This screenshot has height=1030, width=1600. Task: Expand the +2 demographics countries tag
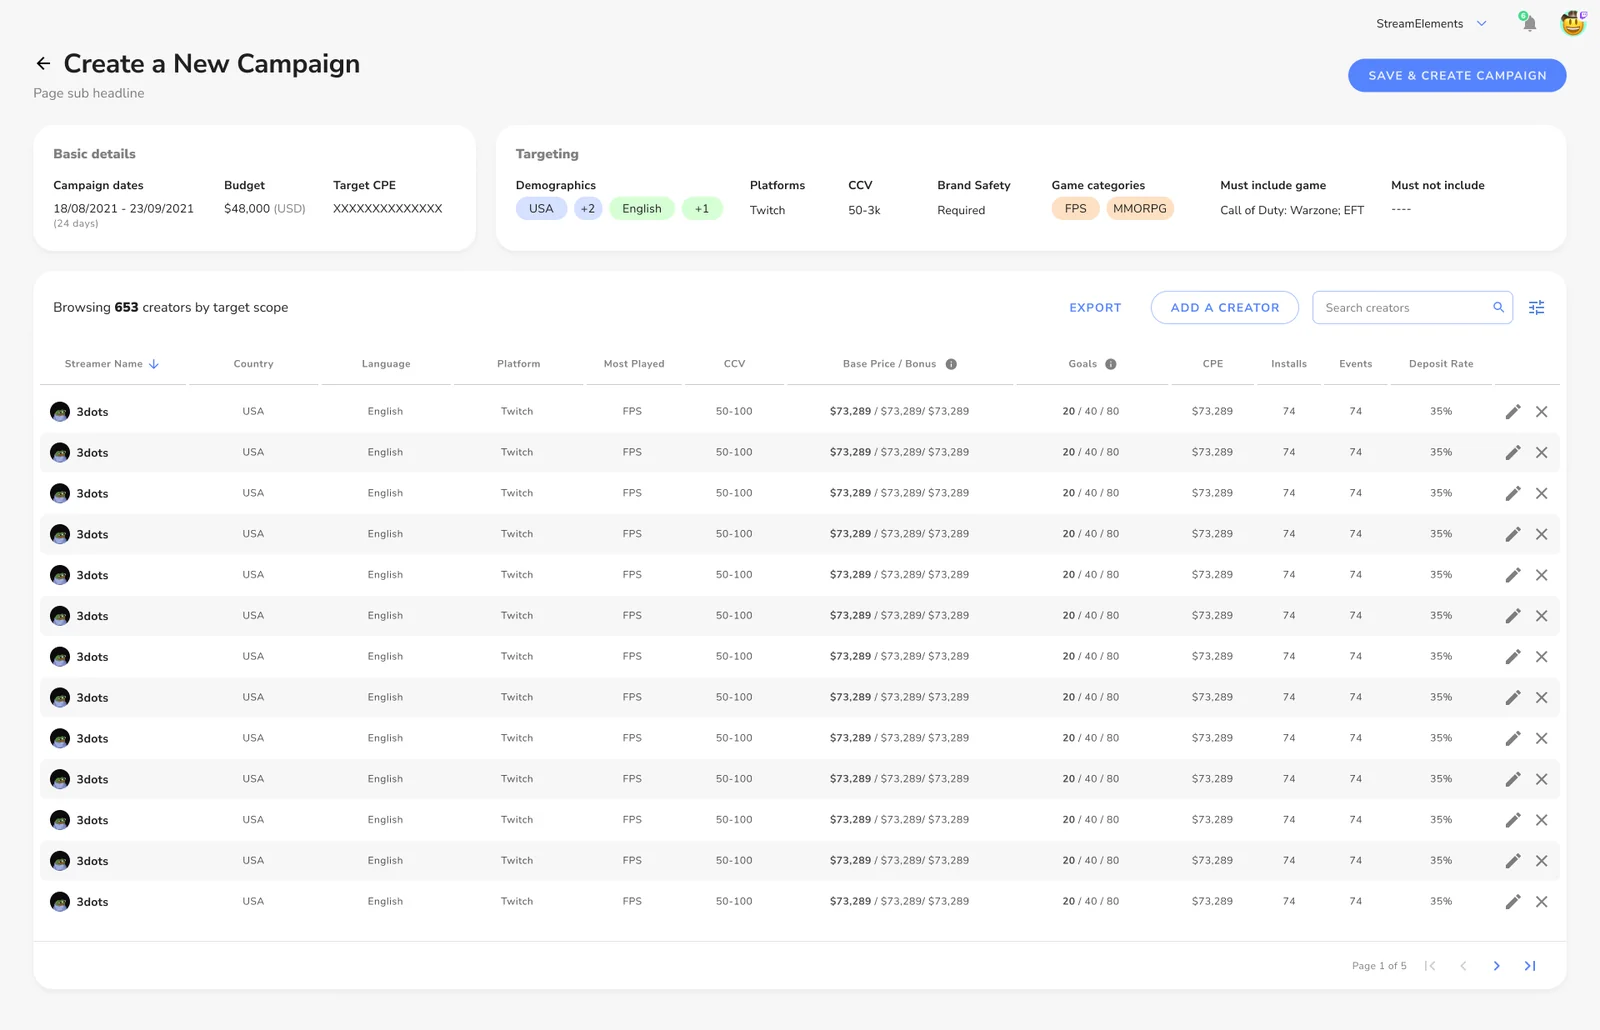pos(588,209)
